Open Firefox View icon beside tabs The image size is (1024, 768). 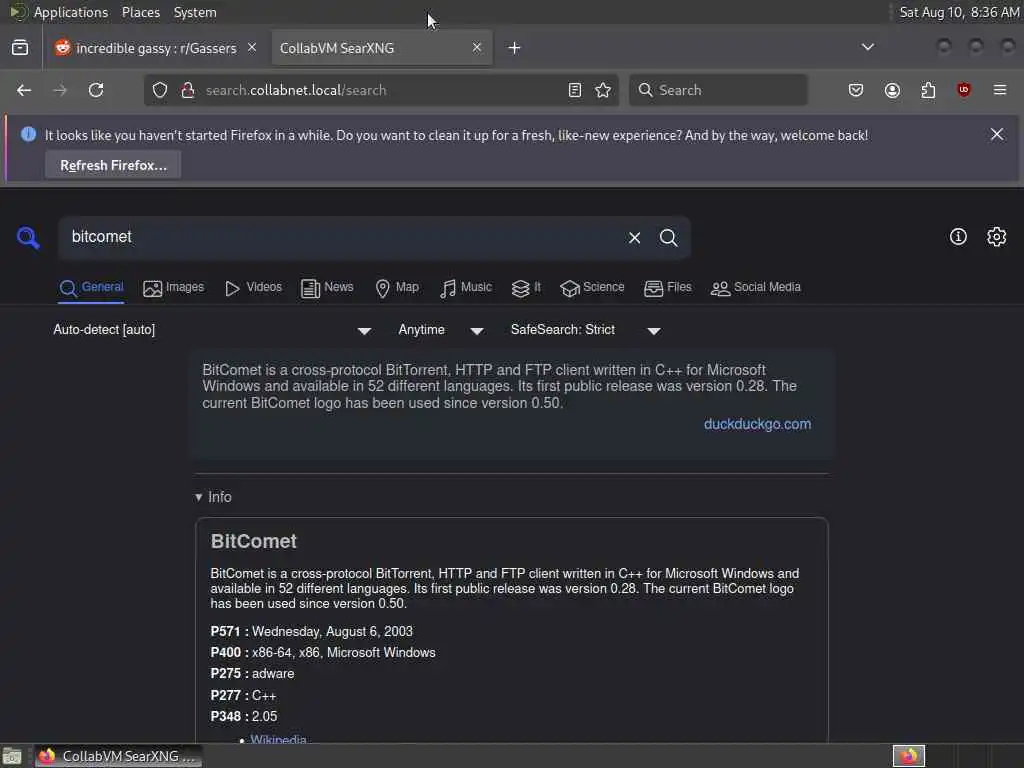click(x=20, y=48)
